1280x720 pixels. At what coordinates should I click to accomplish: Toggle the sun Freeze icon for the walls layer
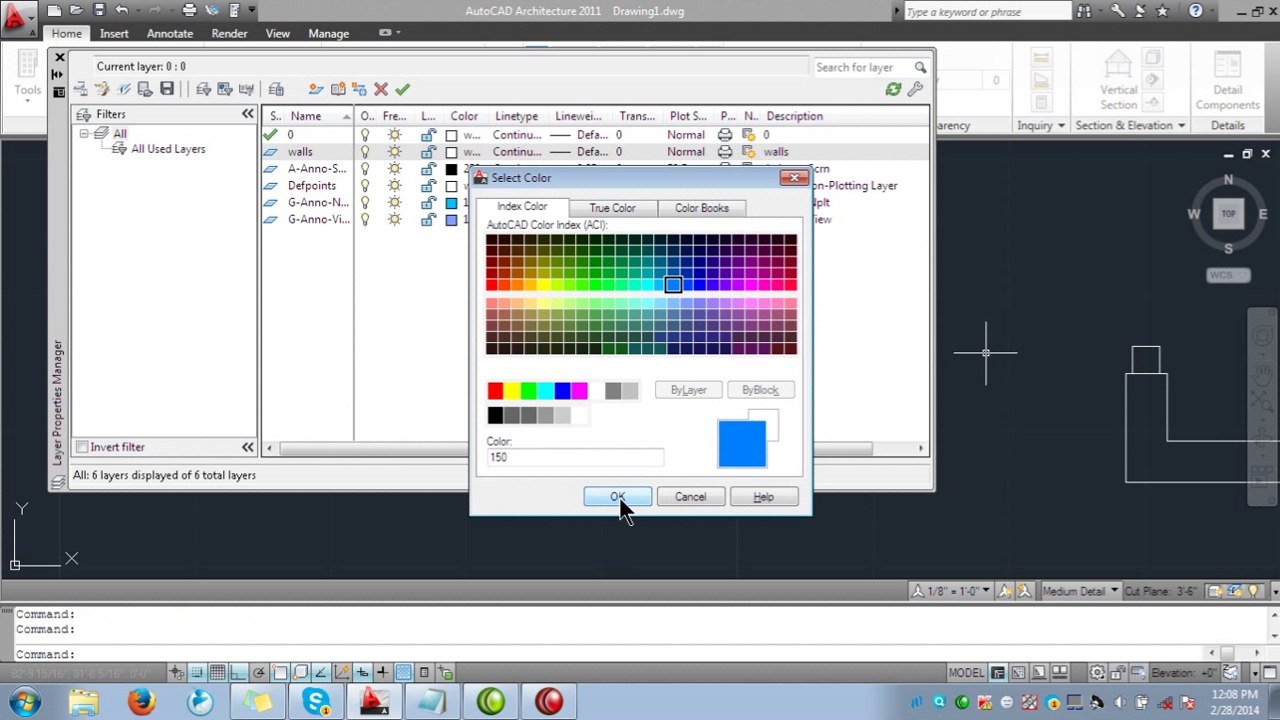(395, 152)
